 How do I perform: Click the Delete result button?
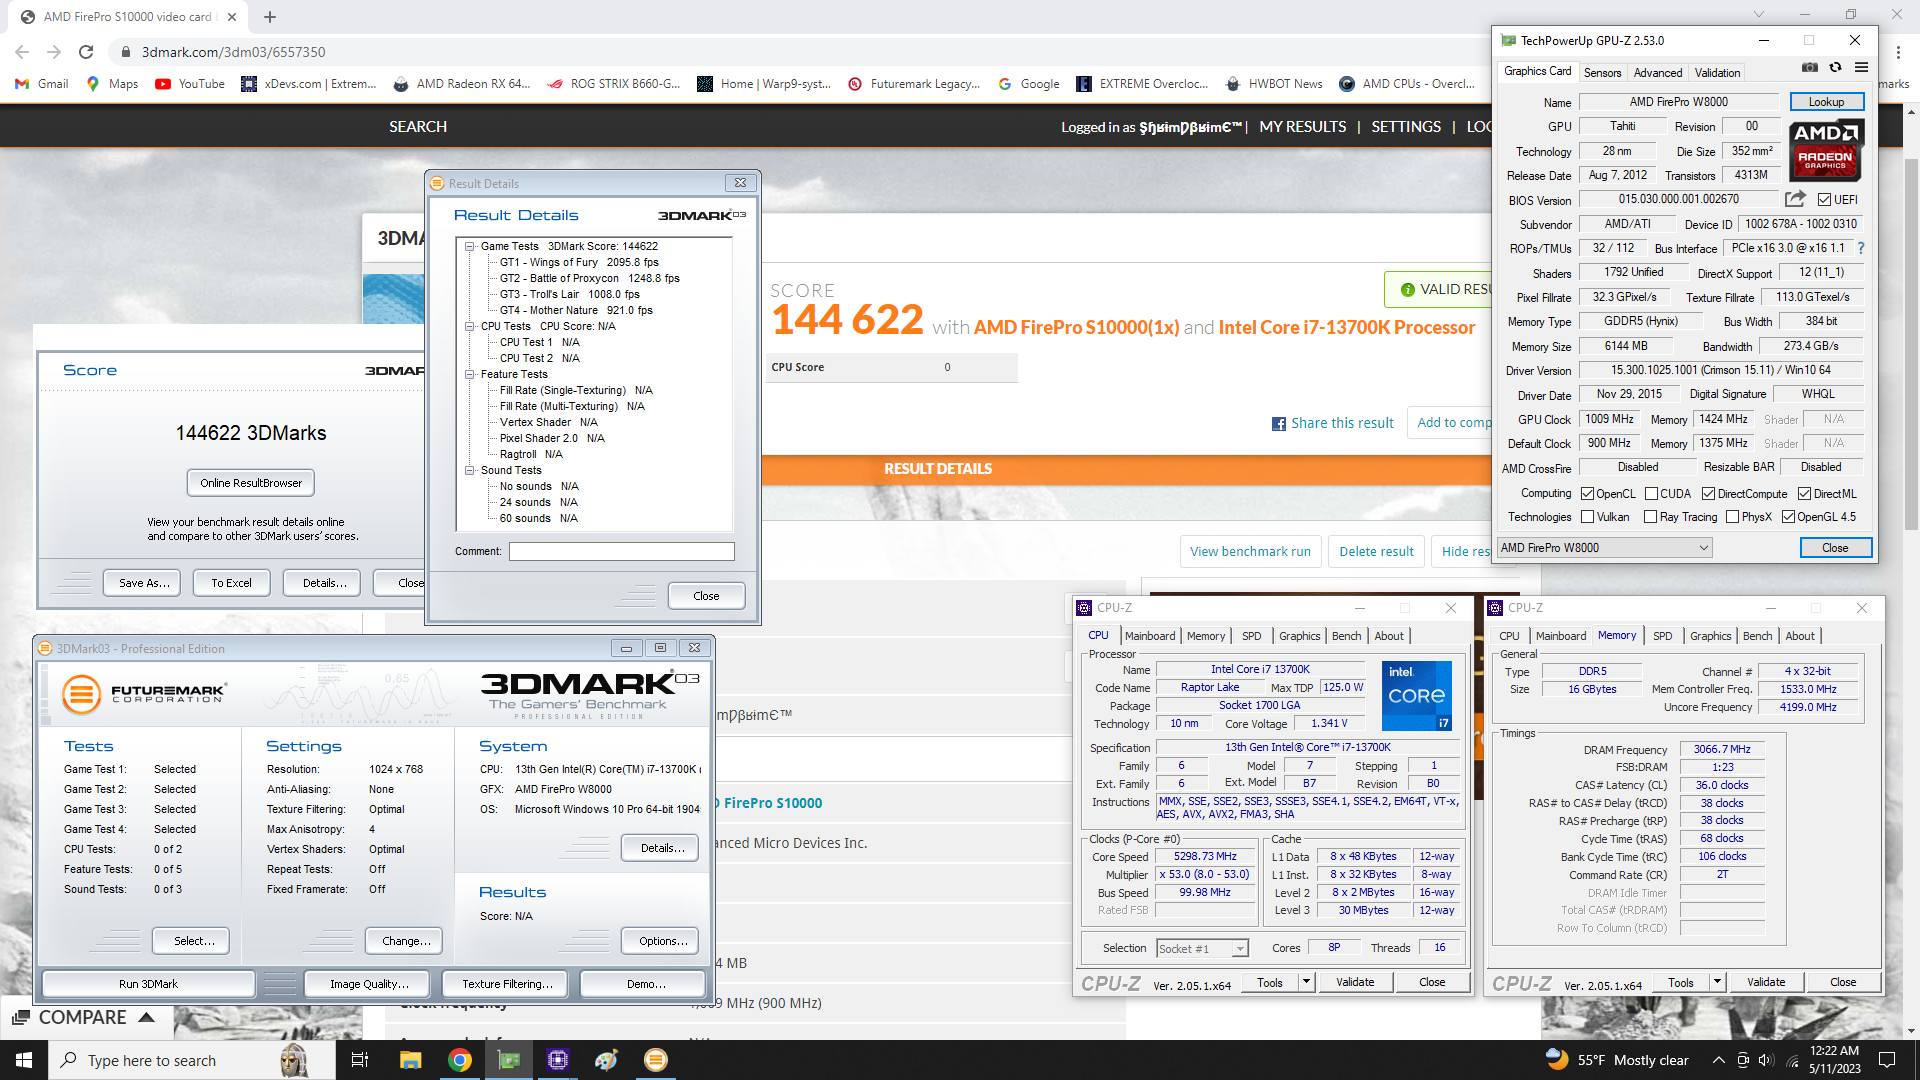point(1376,551)
